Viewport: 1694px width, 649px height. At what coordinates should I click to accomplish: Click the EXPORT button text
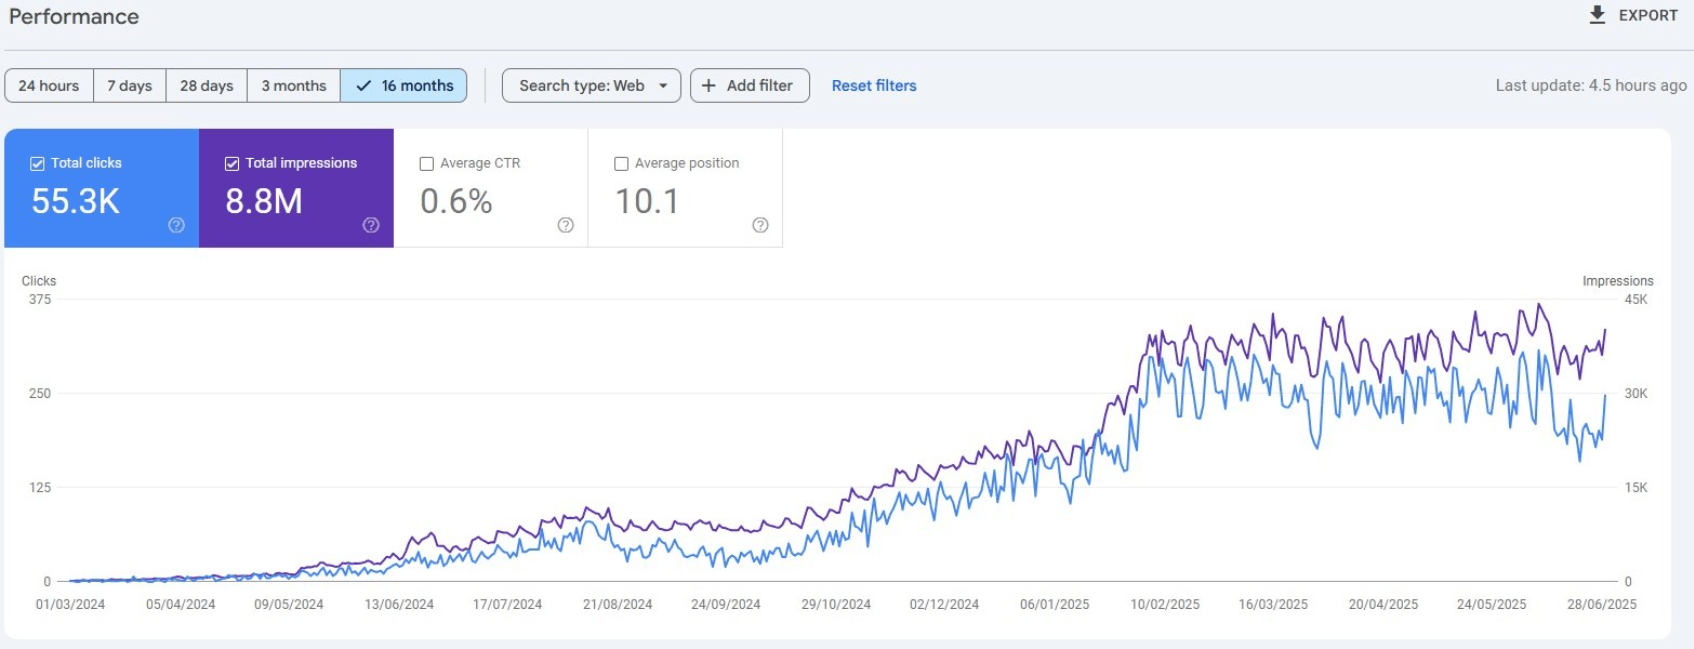pos(1648,16)
